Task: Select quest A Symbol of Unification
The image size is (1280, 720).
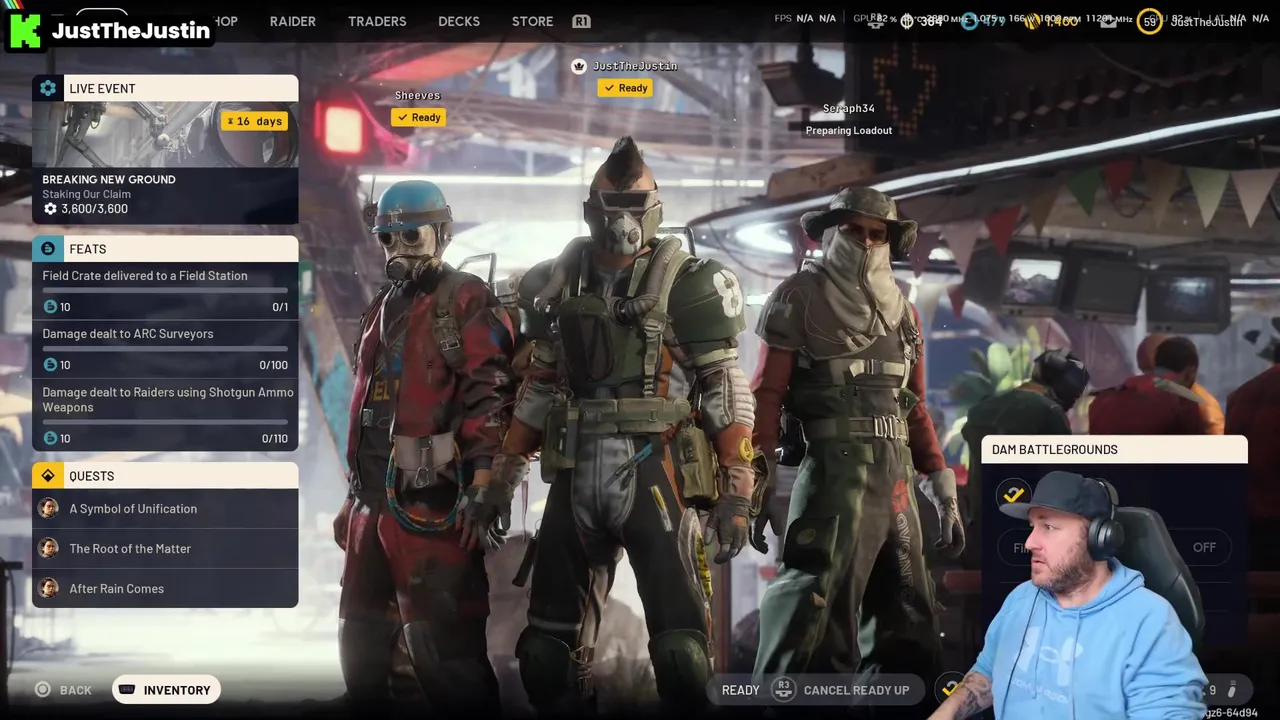Action: (165, 508)
